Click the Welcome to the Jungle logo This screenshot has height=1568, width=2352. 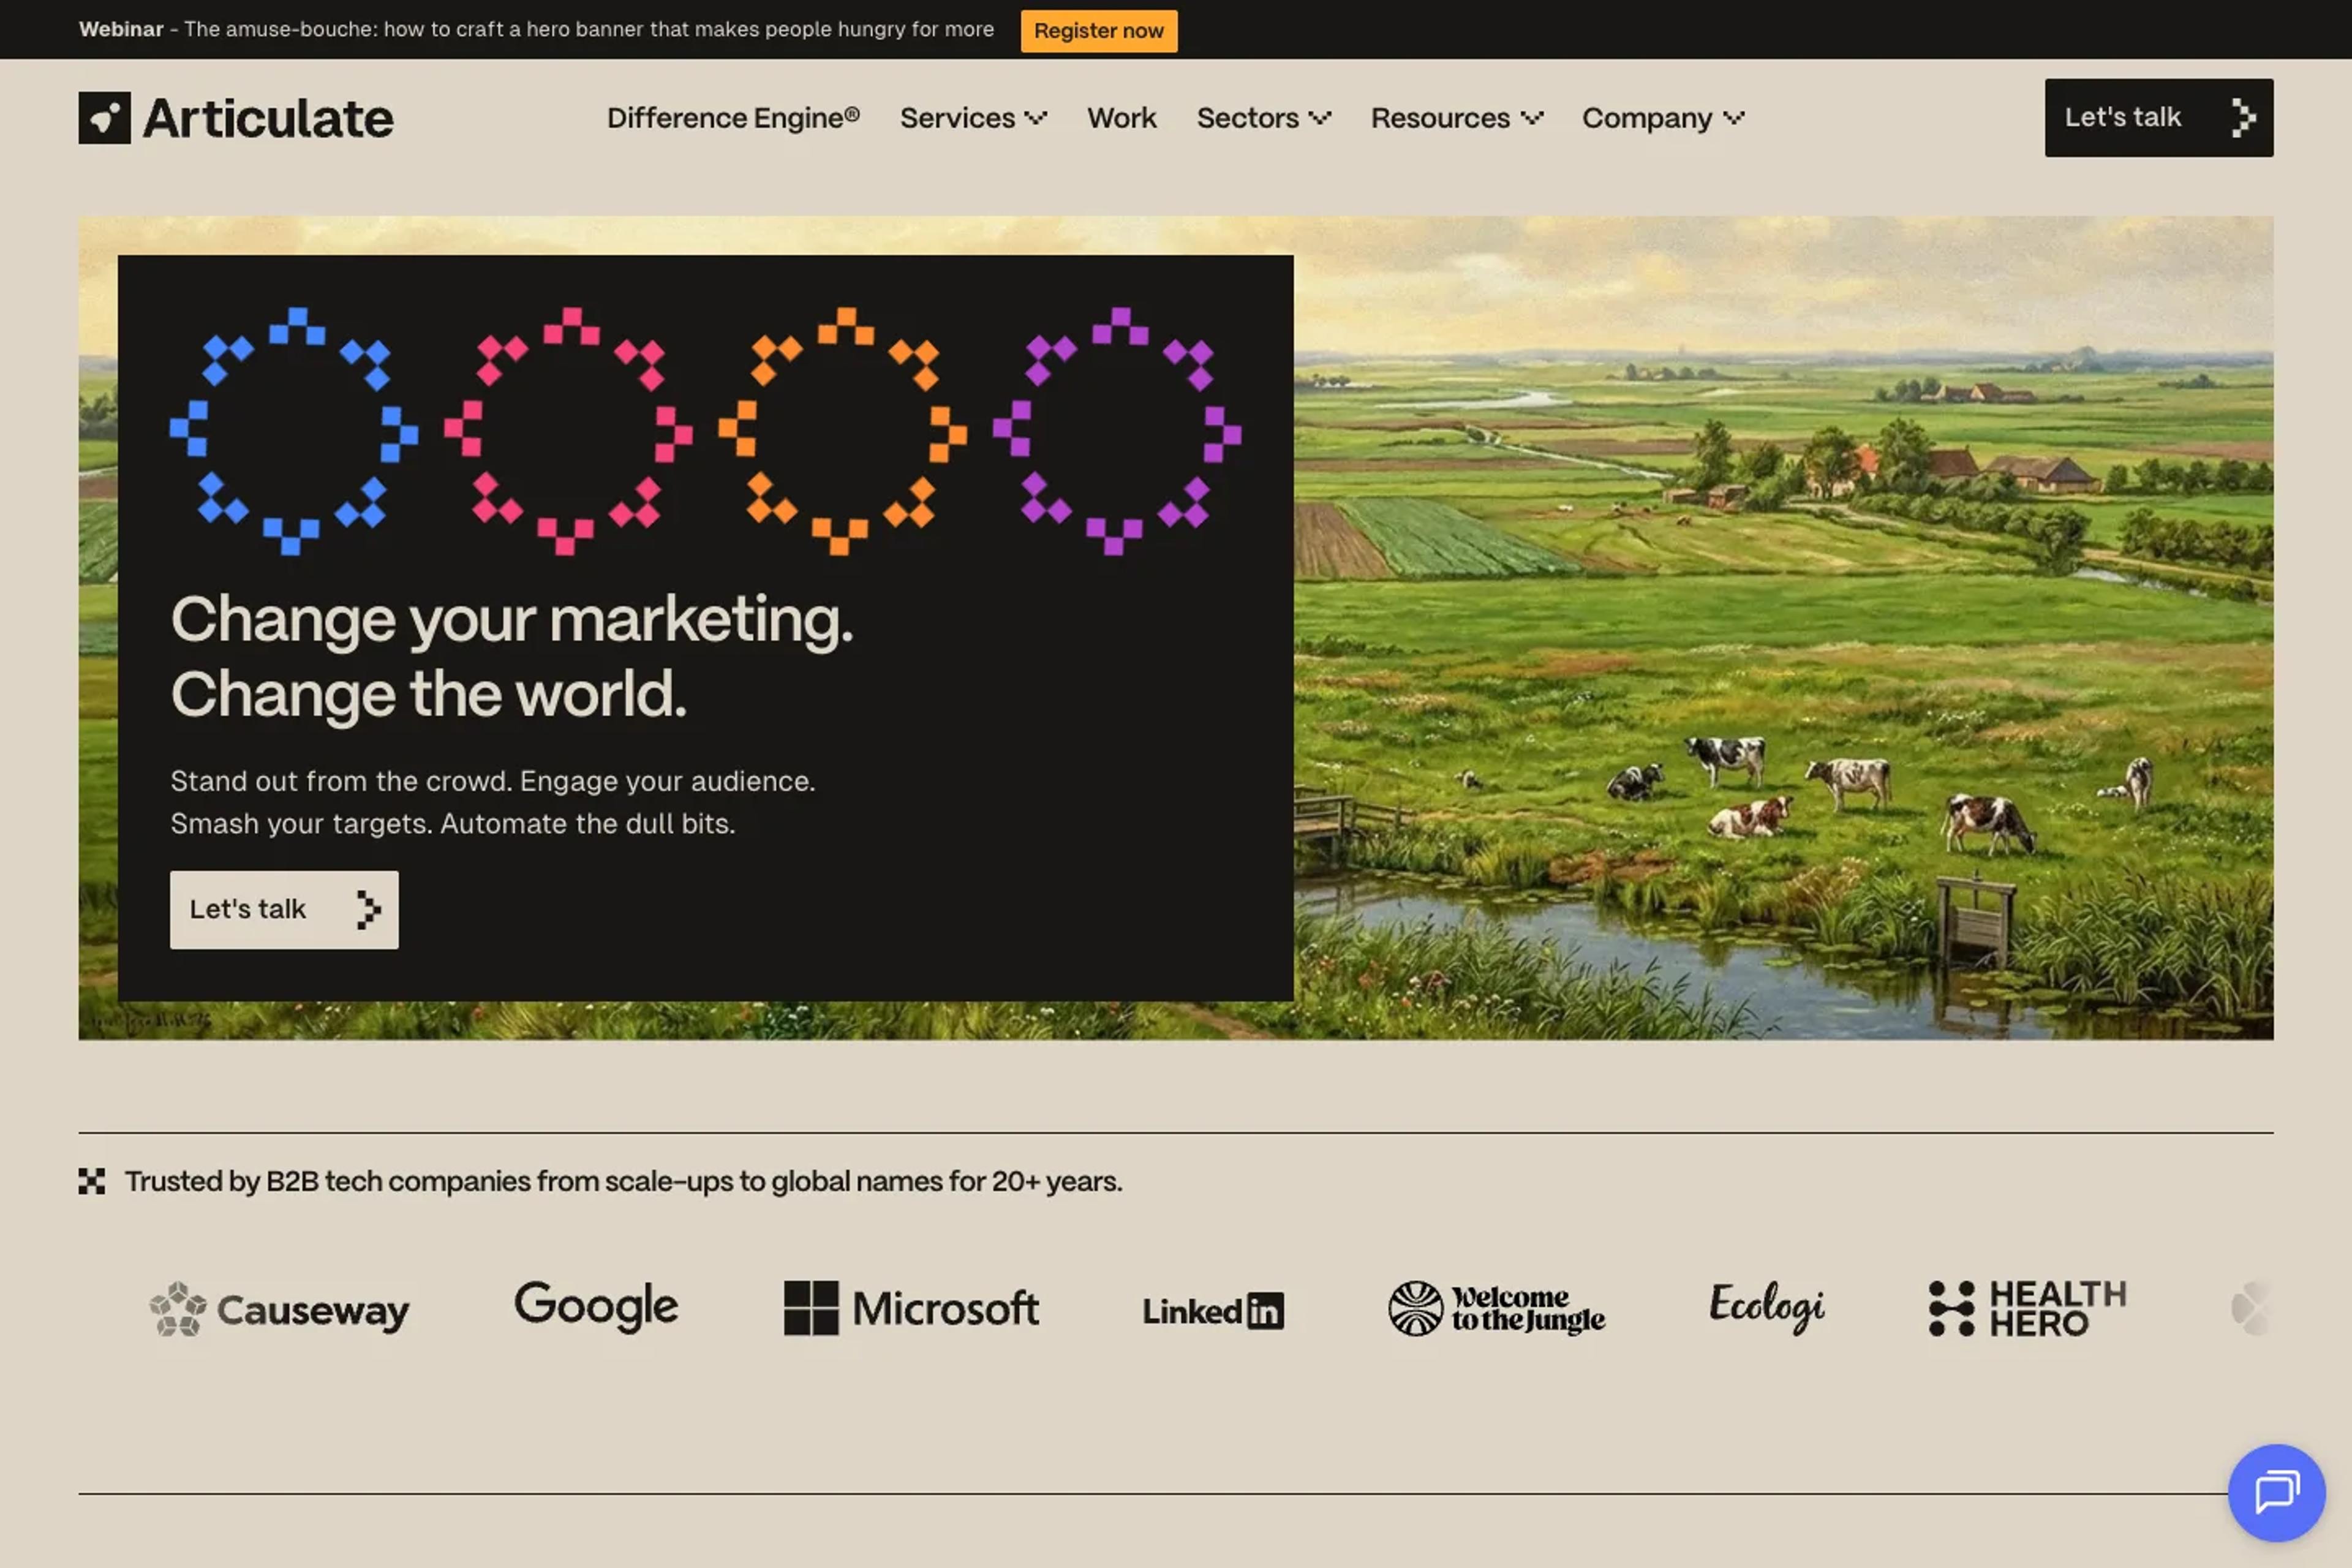[1497, 1308]
